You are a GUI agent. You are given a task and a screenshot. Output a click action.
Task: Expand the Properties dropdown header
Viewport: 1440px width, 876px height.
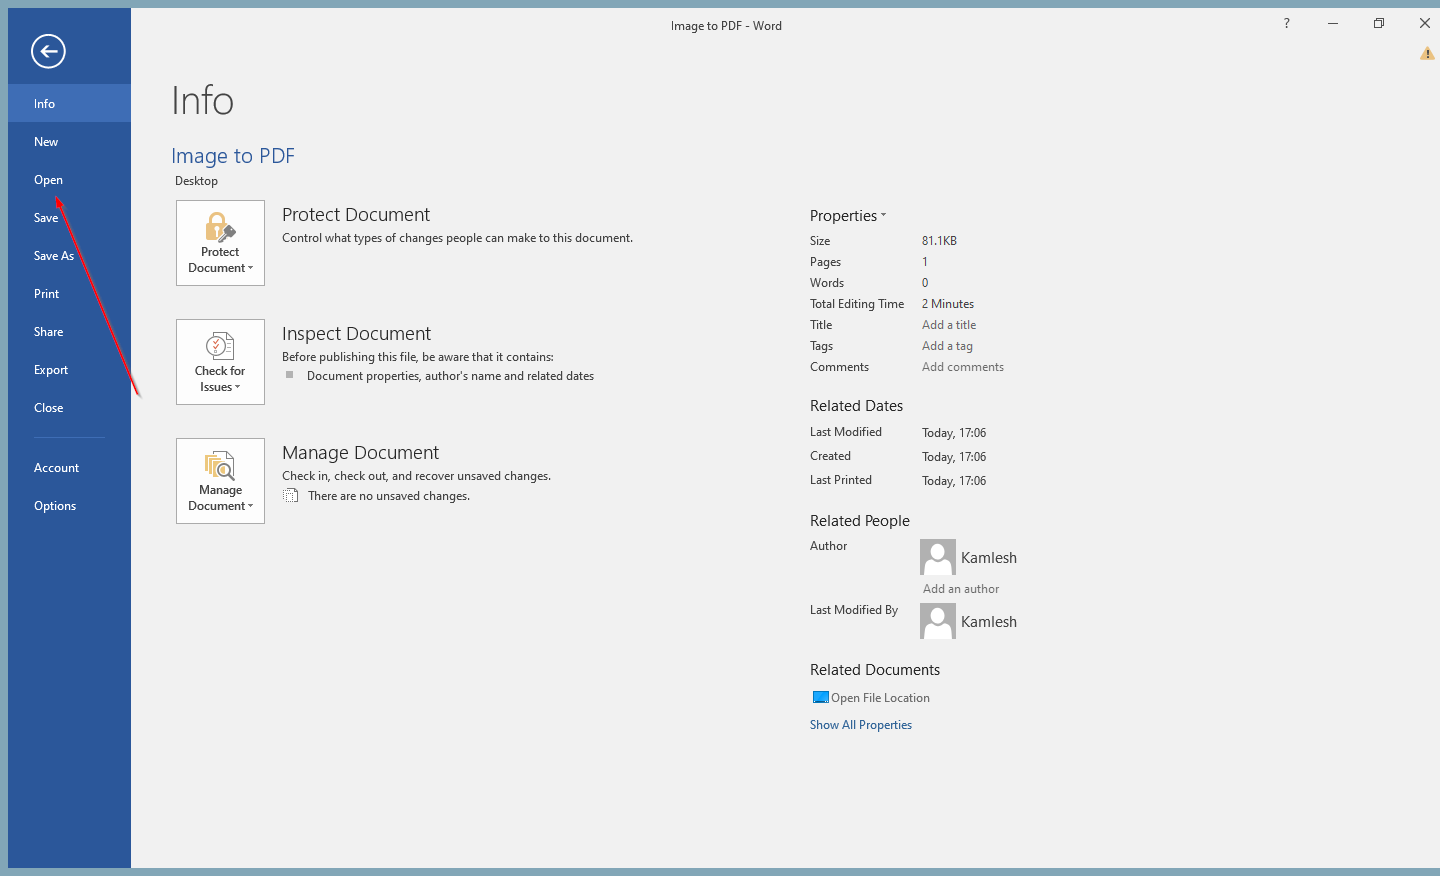847,216
